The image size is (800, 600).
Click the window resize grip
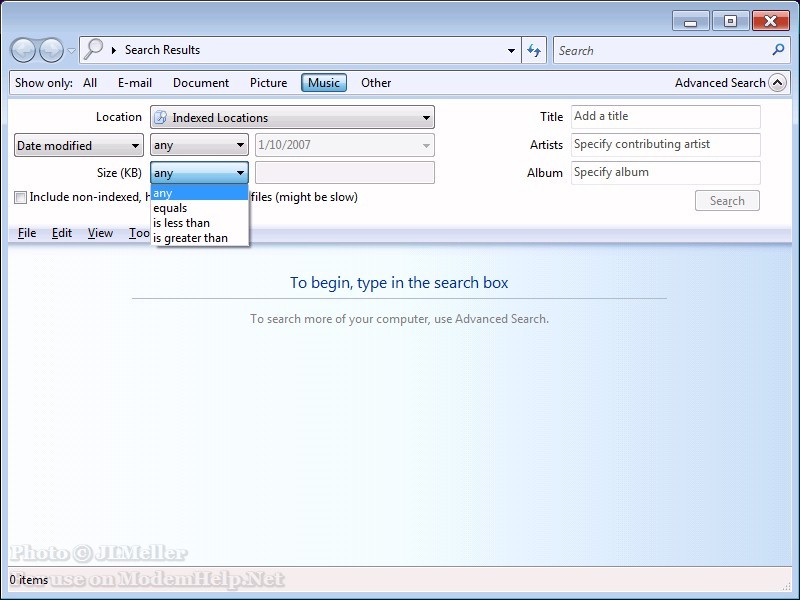point(786,587)
